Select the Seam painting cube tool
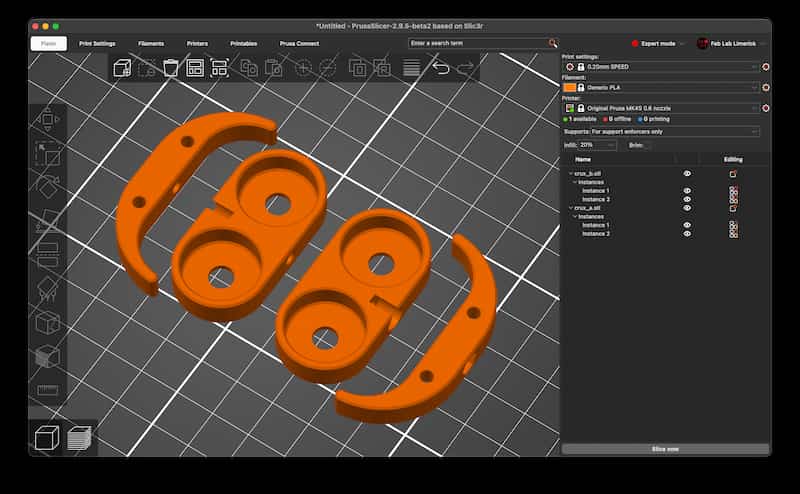 point(47,323)
